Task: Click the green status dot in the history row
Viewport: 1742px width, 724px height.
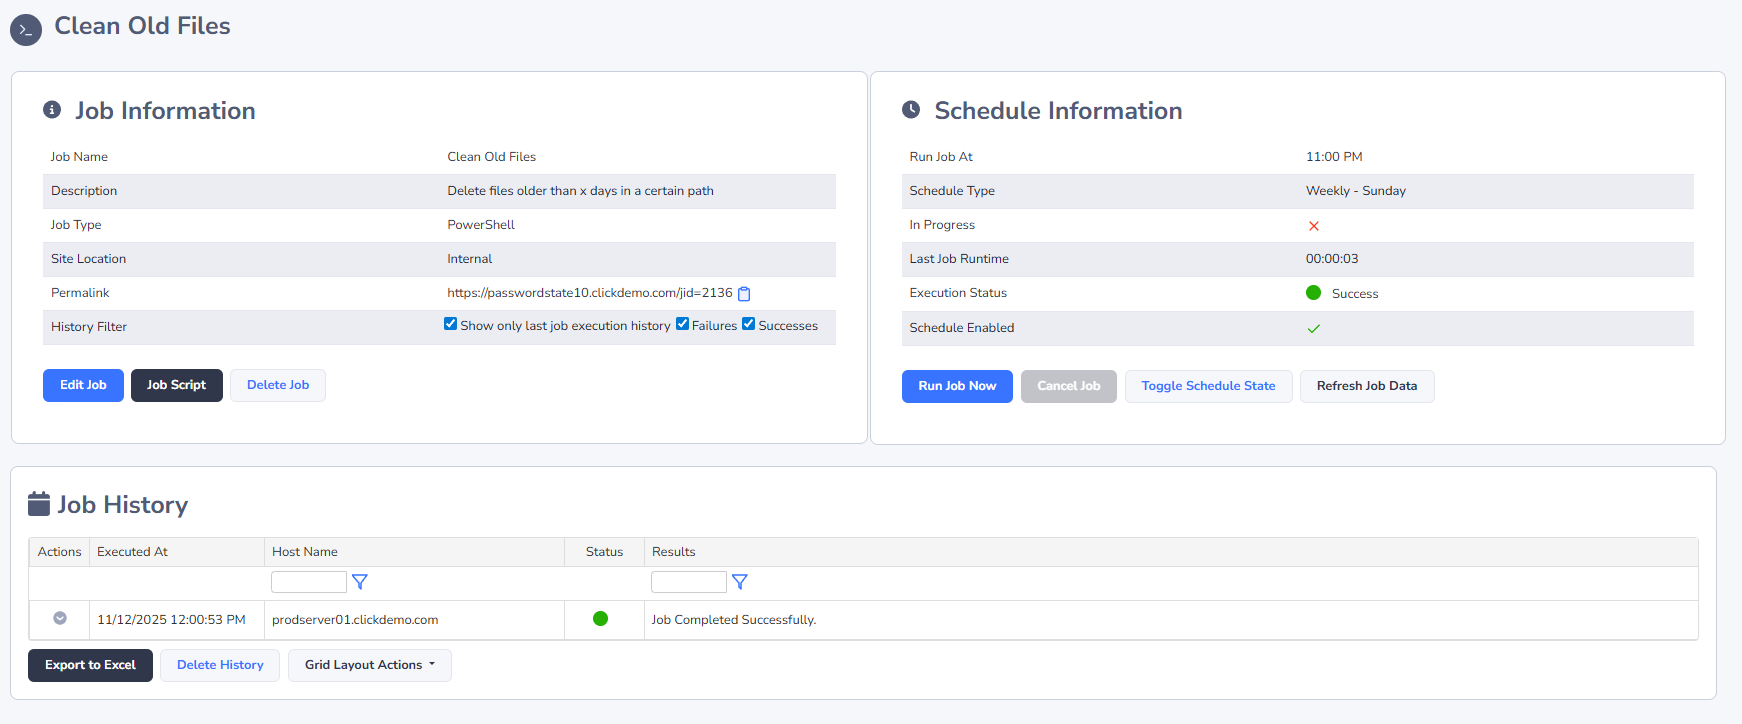Action: pyautogui.click(x=600, y=619)
